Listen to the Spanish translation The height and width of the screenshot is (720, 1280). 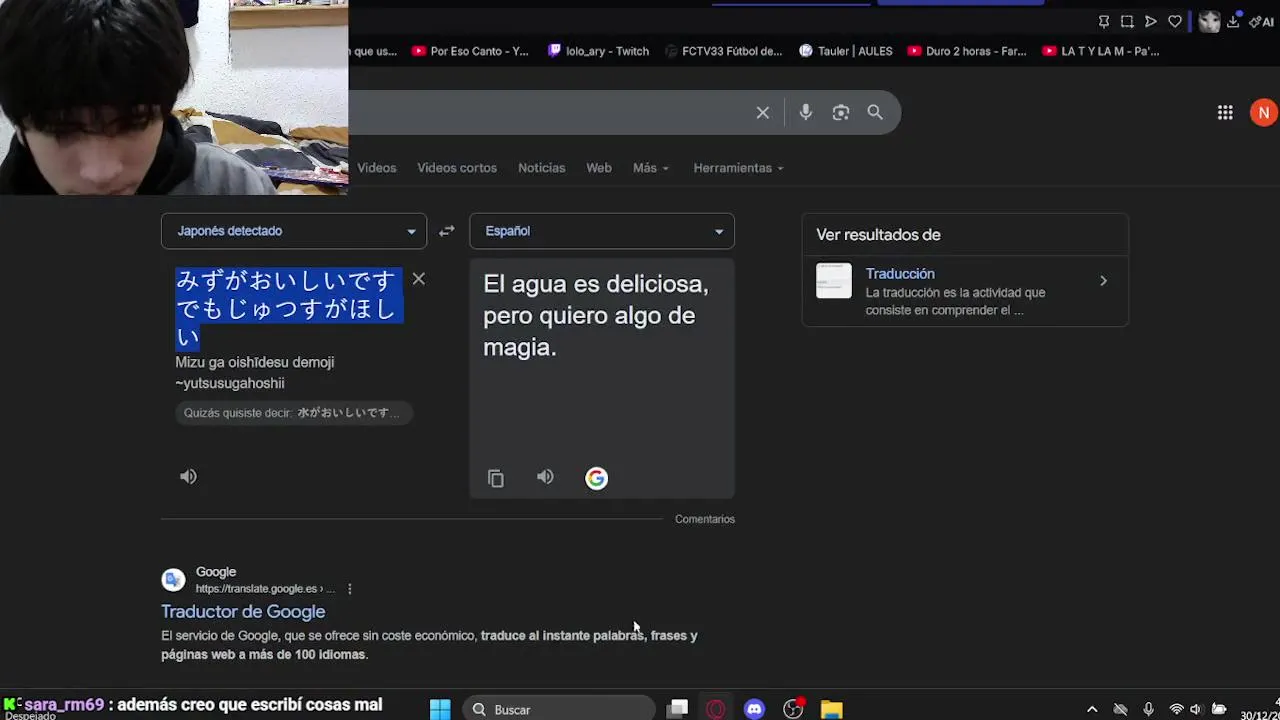(545, 477)
